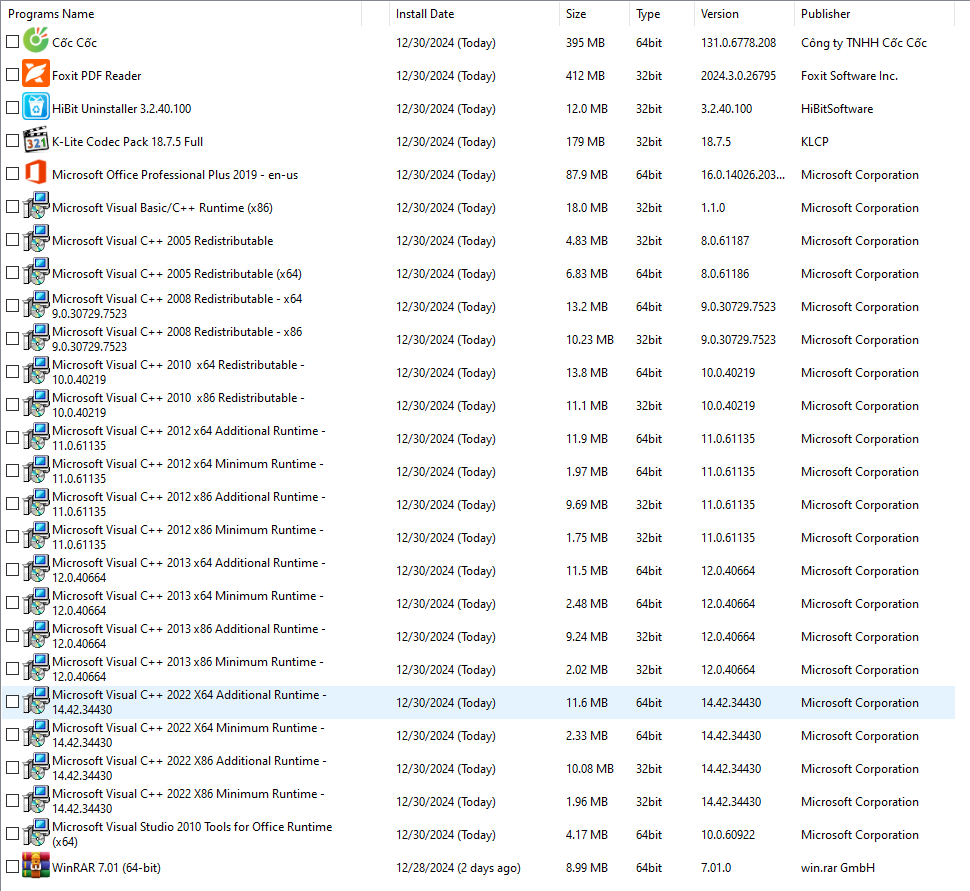Click the Version column header

click(720, 13)
